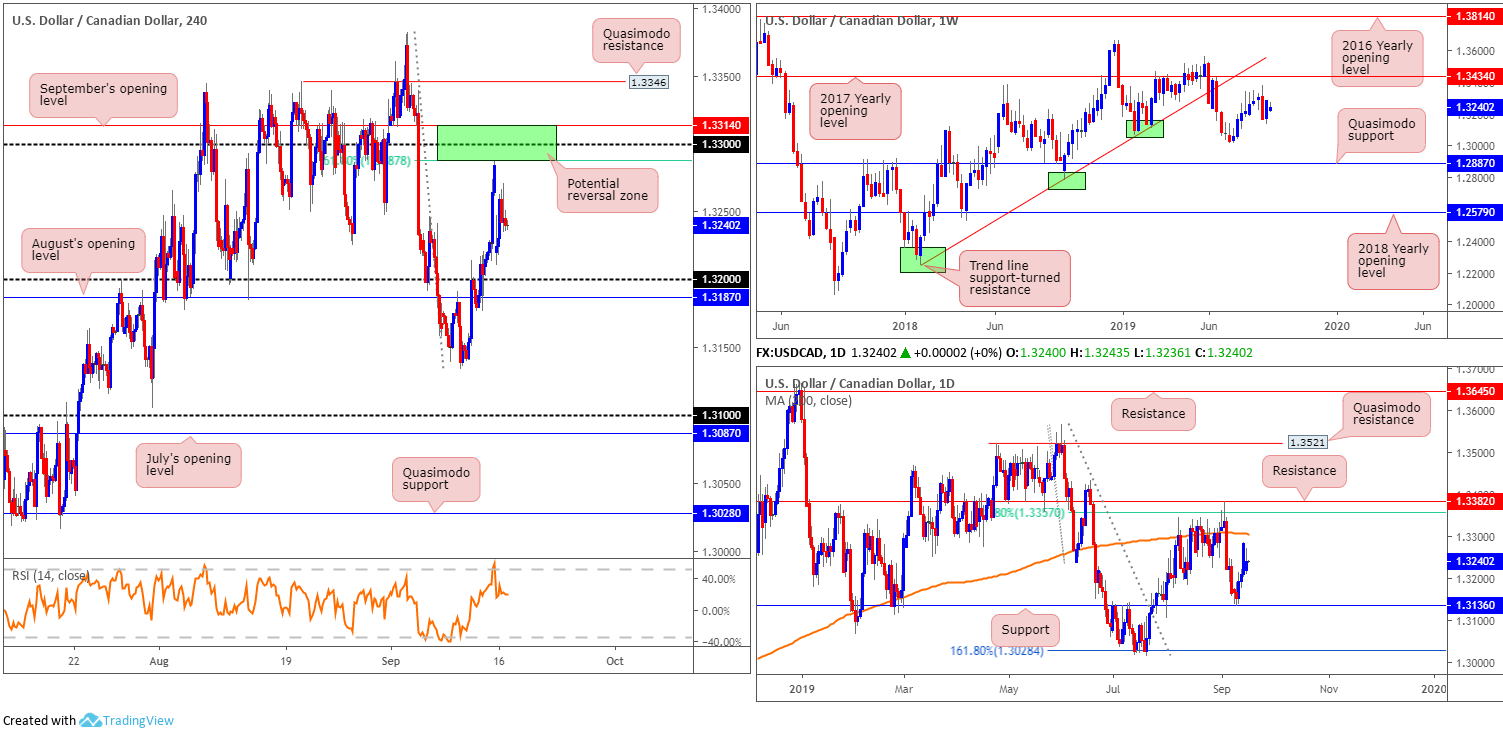Screen dimensions: 1503x730
Task: Select the green potential reversal zone rectangle
Action: point(496,143)
